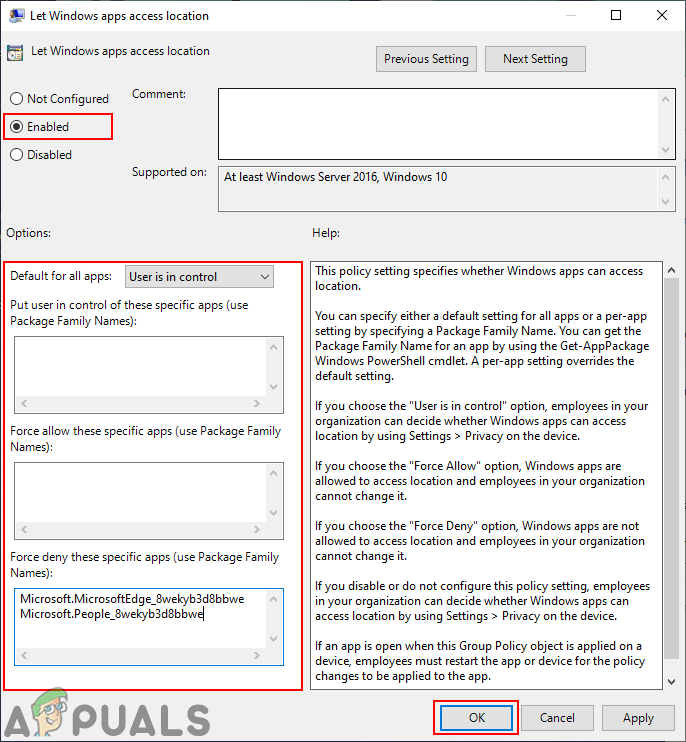This screenshot has height=742, width=686.
Task: Click the Help panel vertical scrollbar thumb
Action: click(671, 468)
